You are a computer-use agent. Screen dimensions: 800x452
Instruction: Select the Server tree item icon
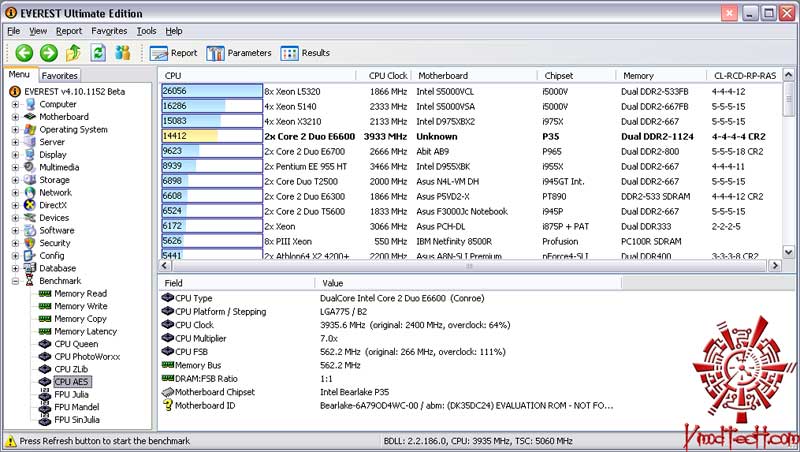[30, 142]
